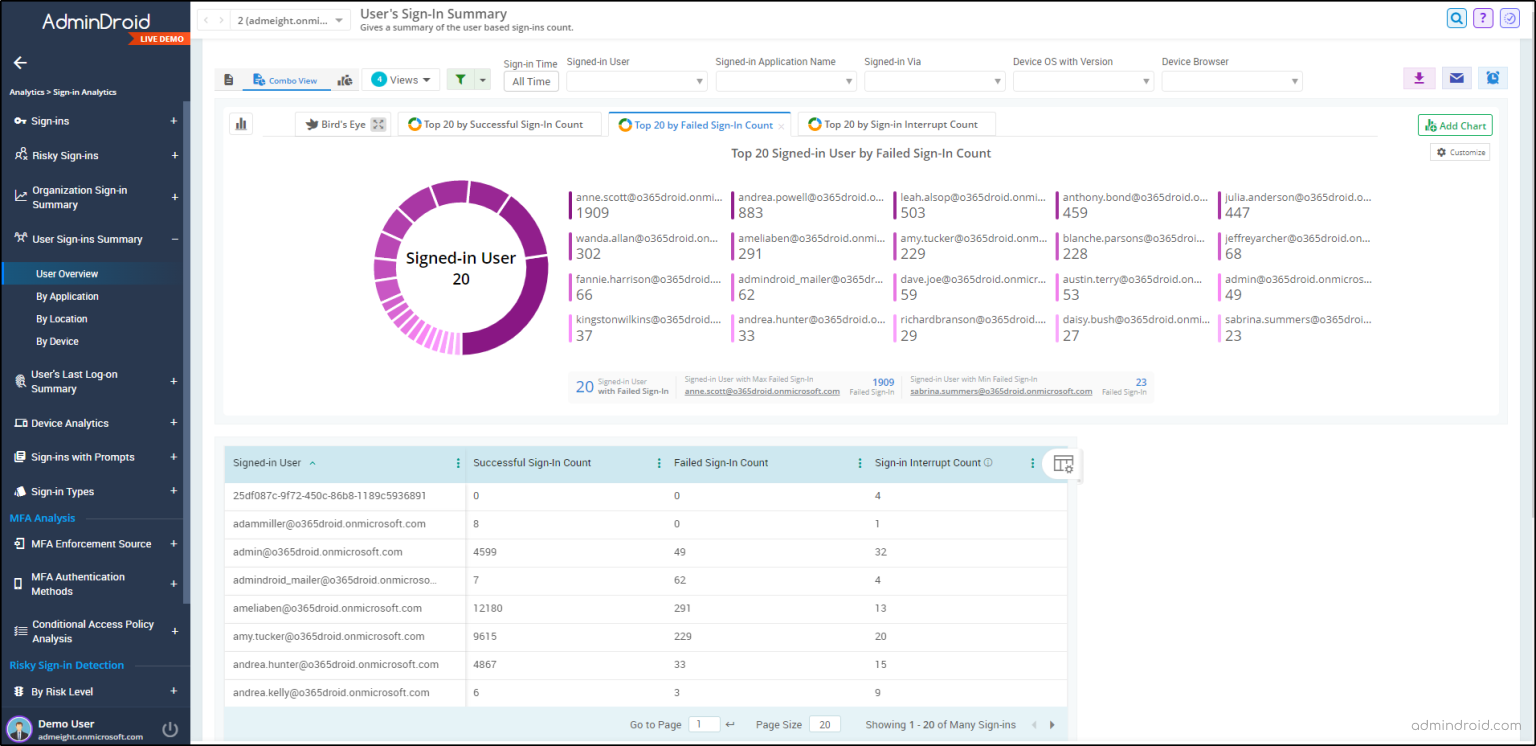Open the Device Browser filter dropdown
The image size is (1536, 746).
point(1232,80)
